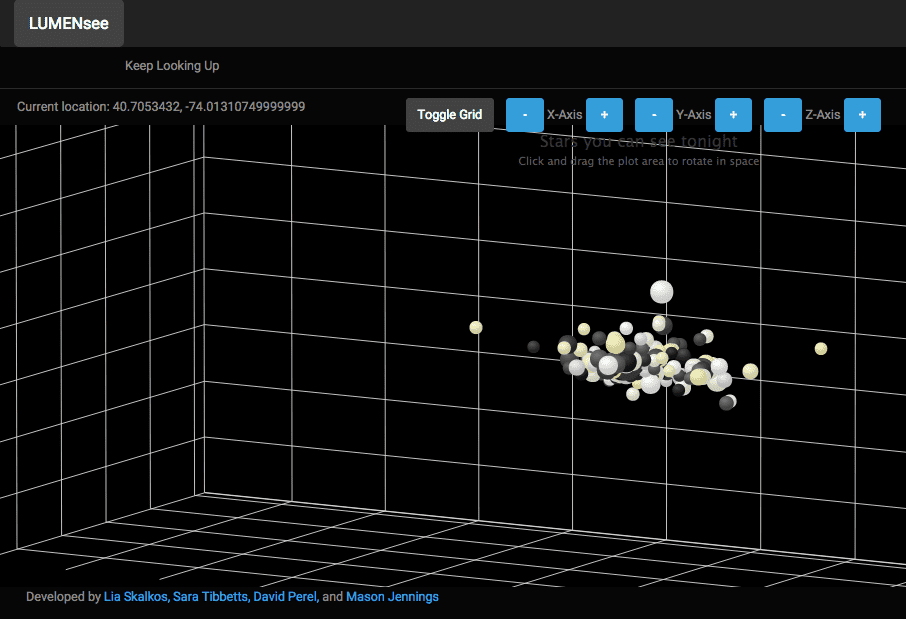
Task: Open Sara Tibbetts developer link
Action: [211, 596]
